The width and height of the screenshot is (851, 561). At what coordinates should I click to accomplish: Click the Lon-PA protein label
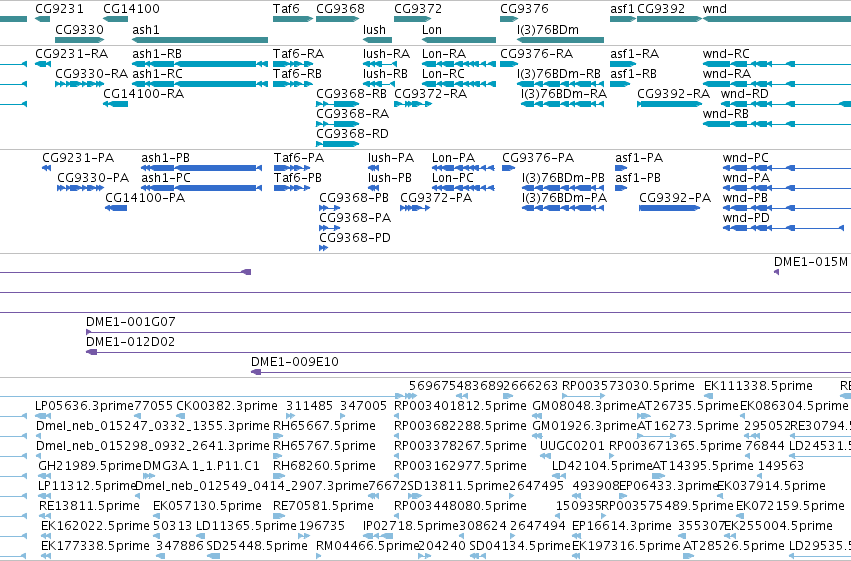coord(453,158)
